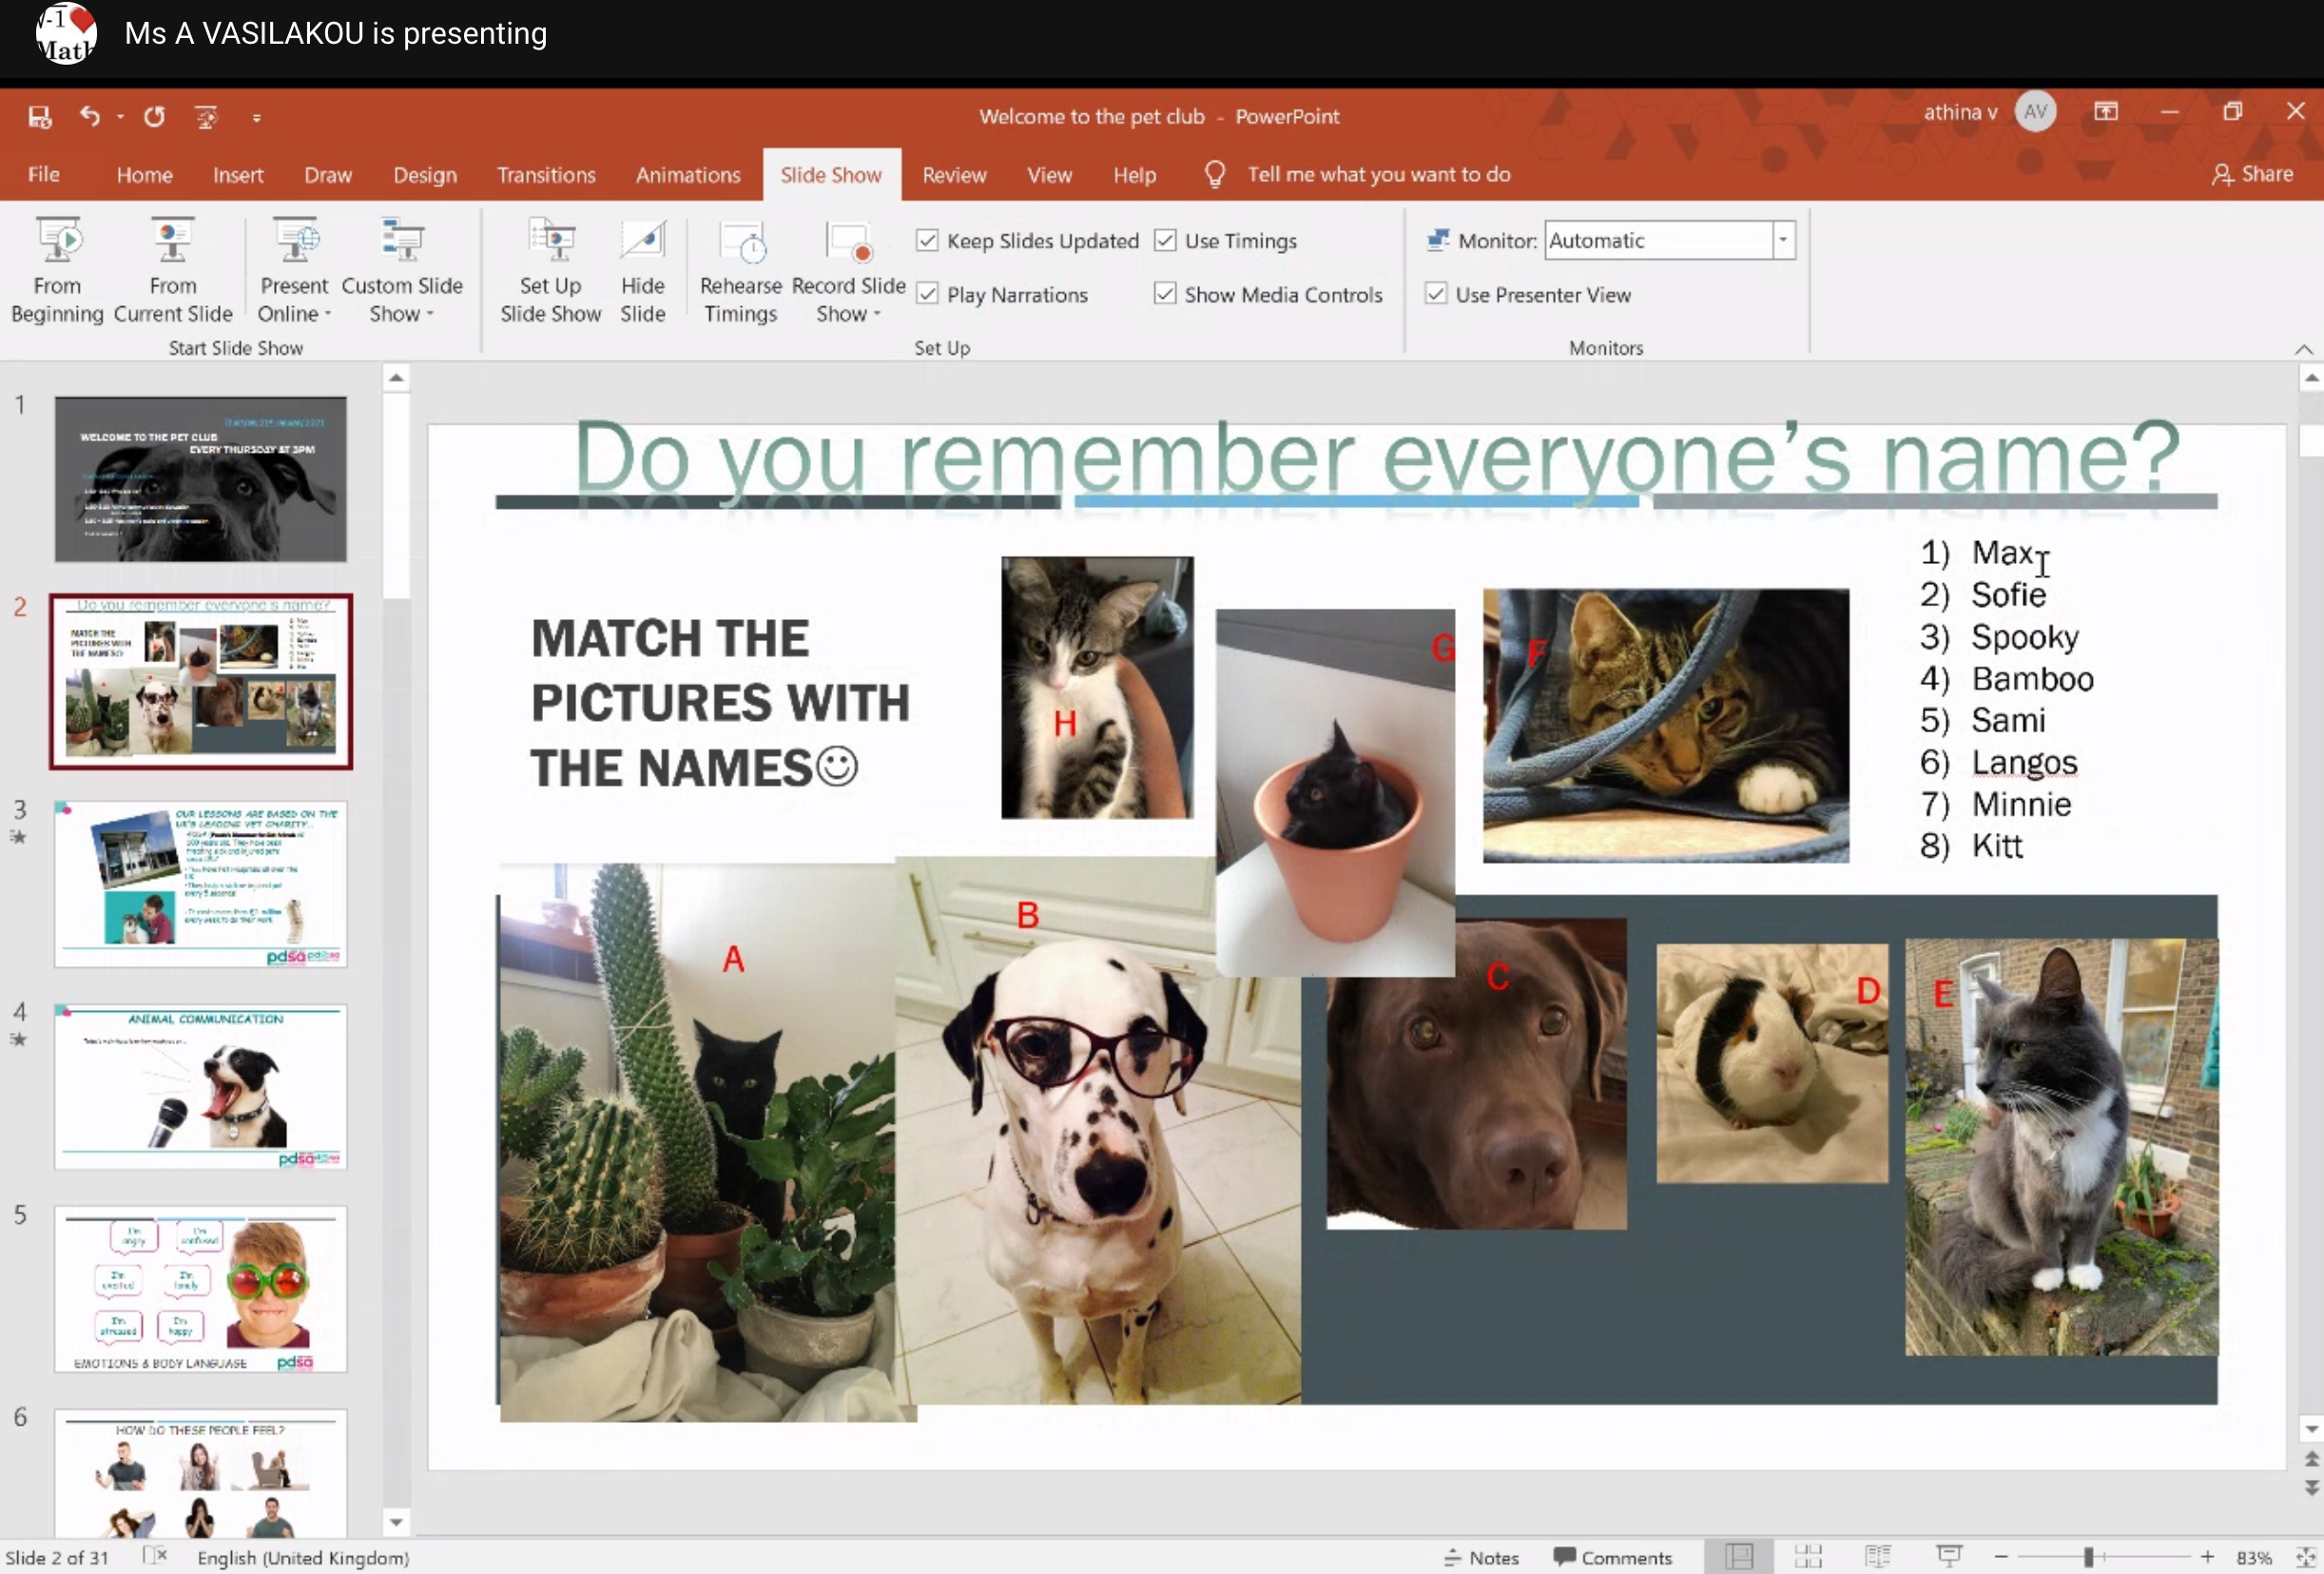Click the zoom in plus button
This screenshot has width=2324, height=1574.
click(2207, 1557)
